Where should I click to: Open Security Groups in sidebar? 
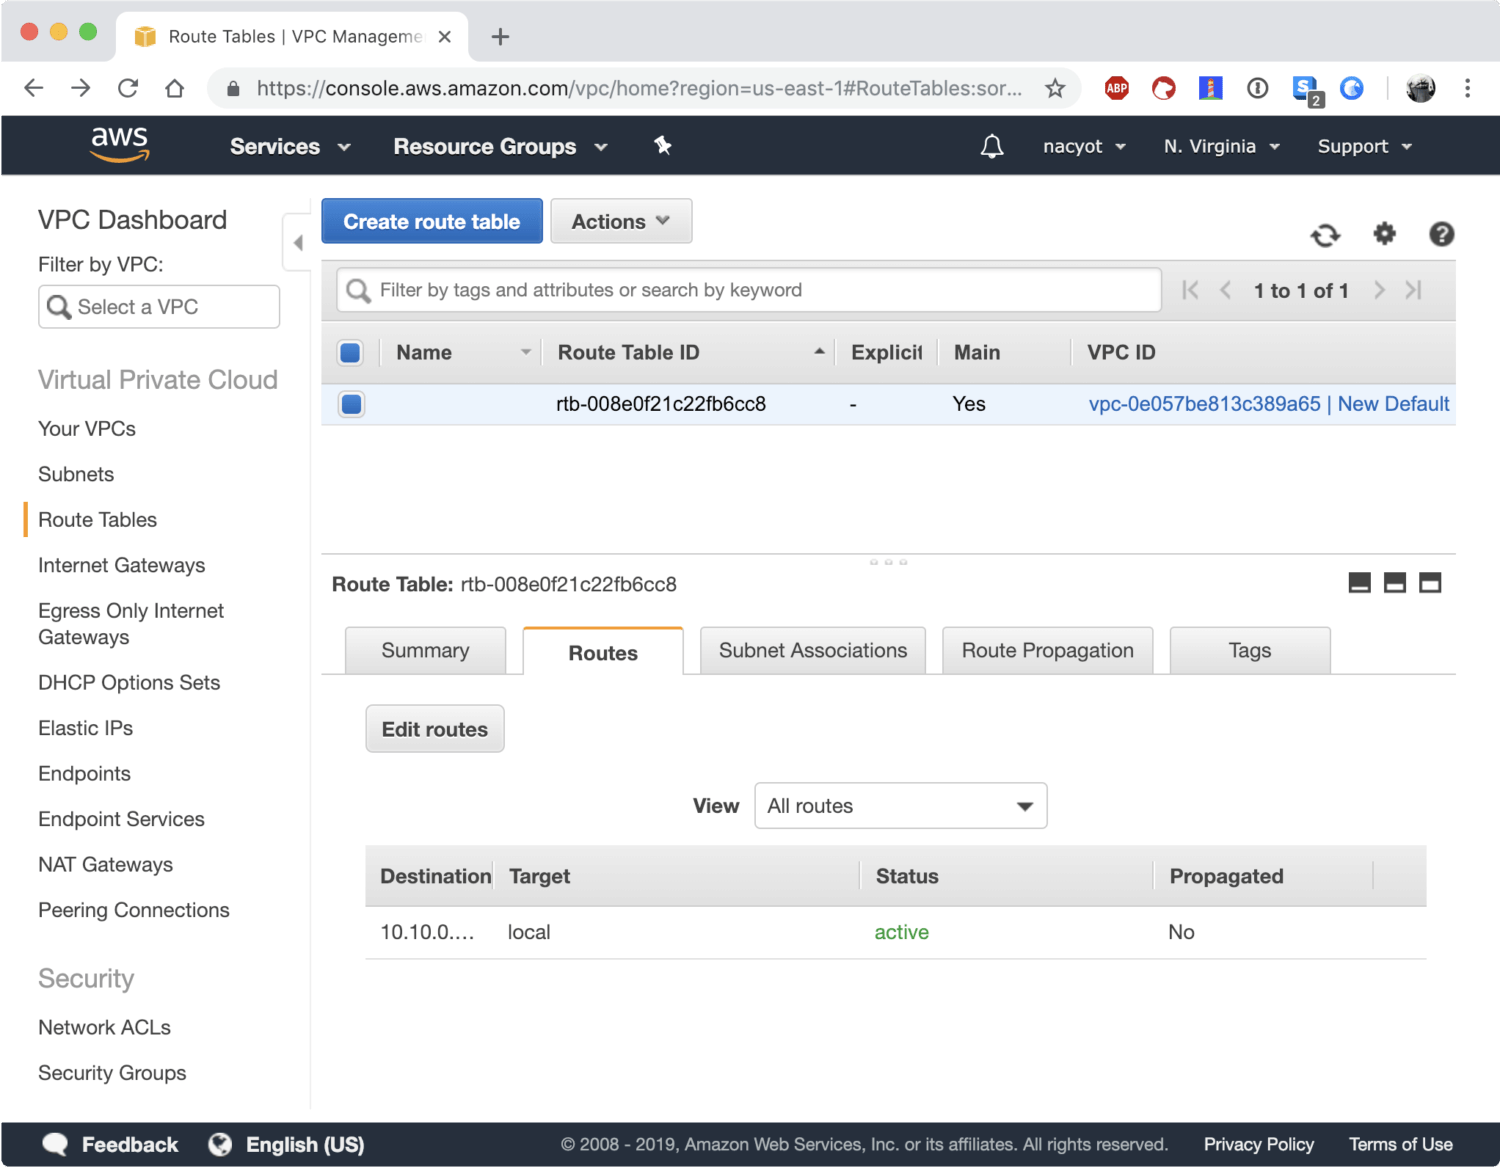click(112, 1073)
